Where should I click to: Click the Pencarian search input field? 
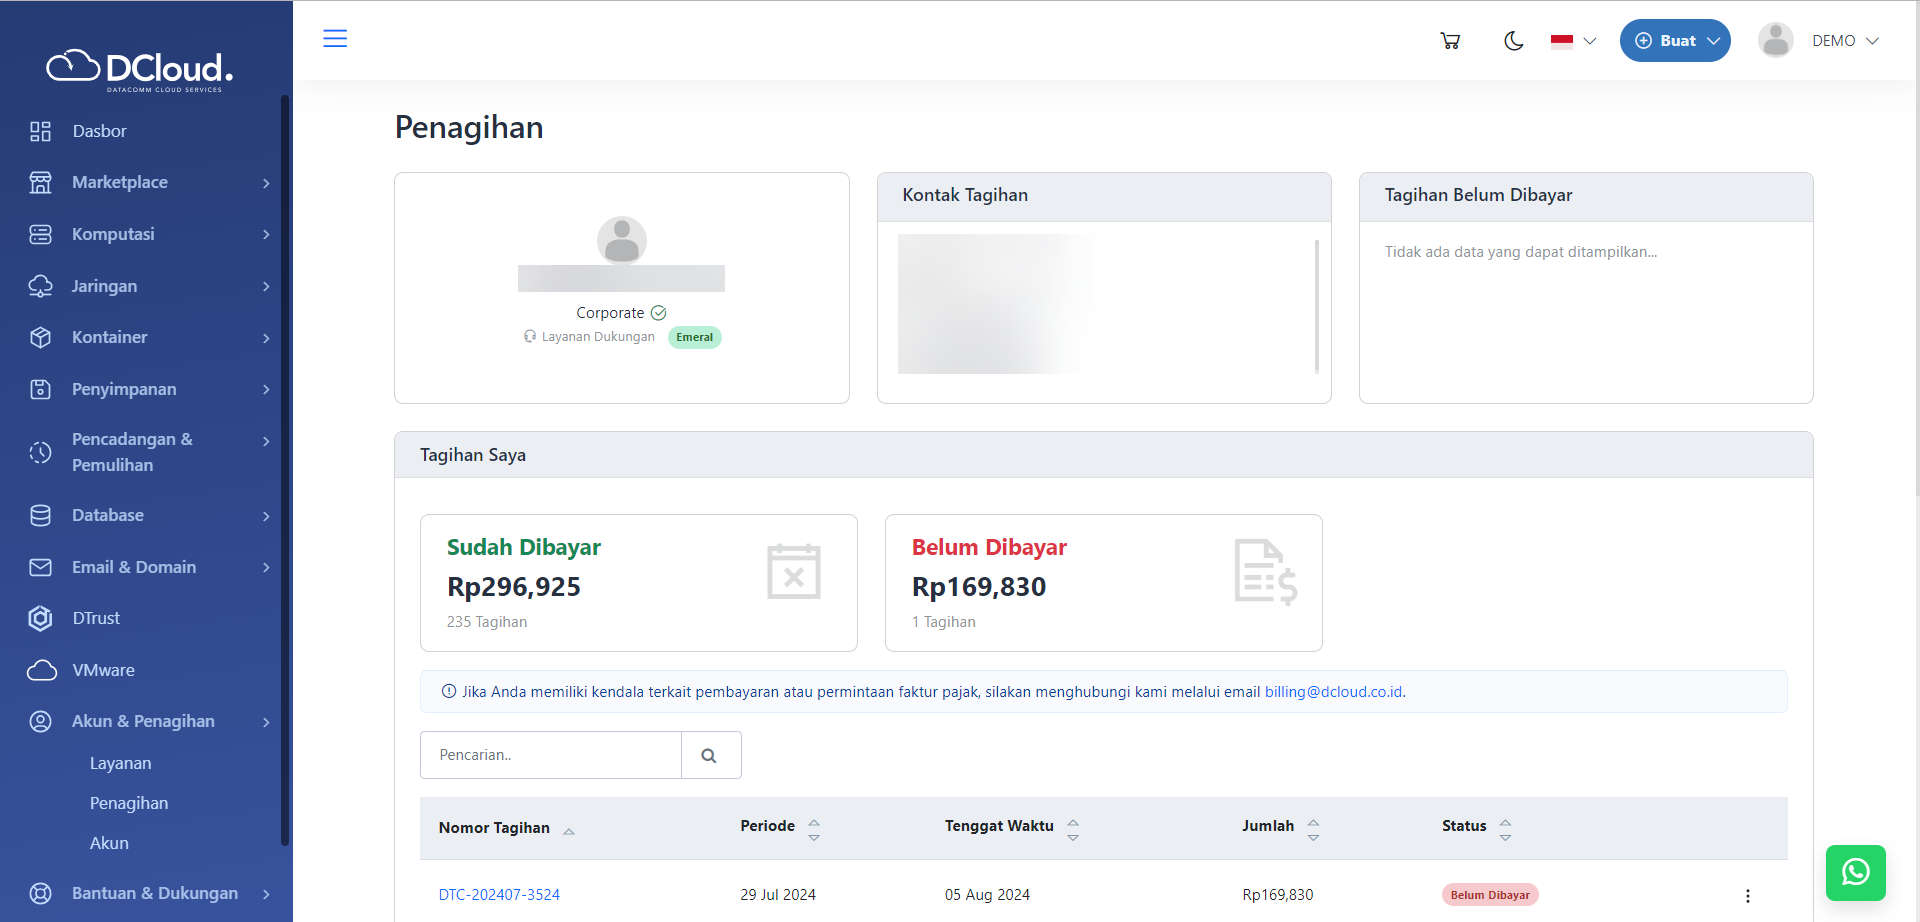pos(550,755)
